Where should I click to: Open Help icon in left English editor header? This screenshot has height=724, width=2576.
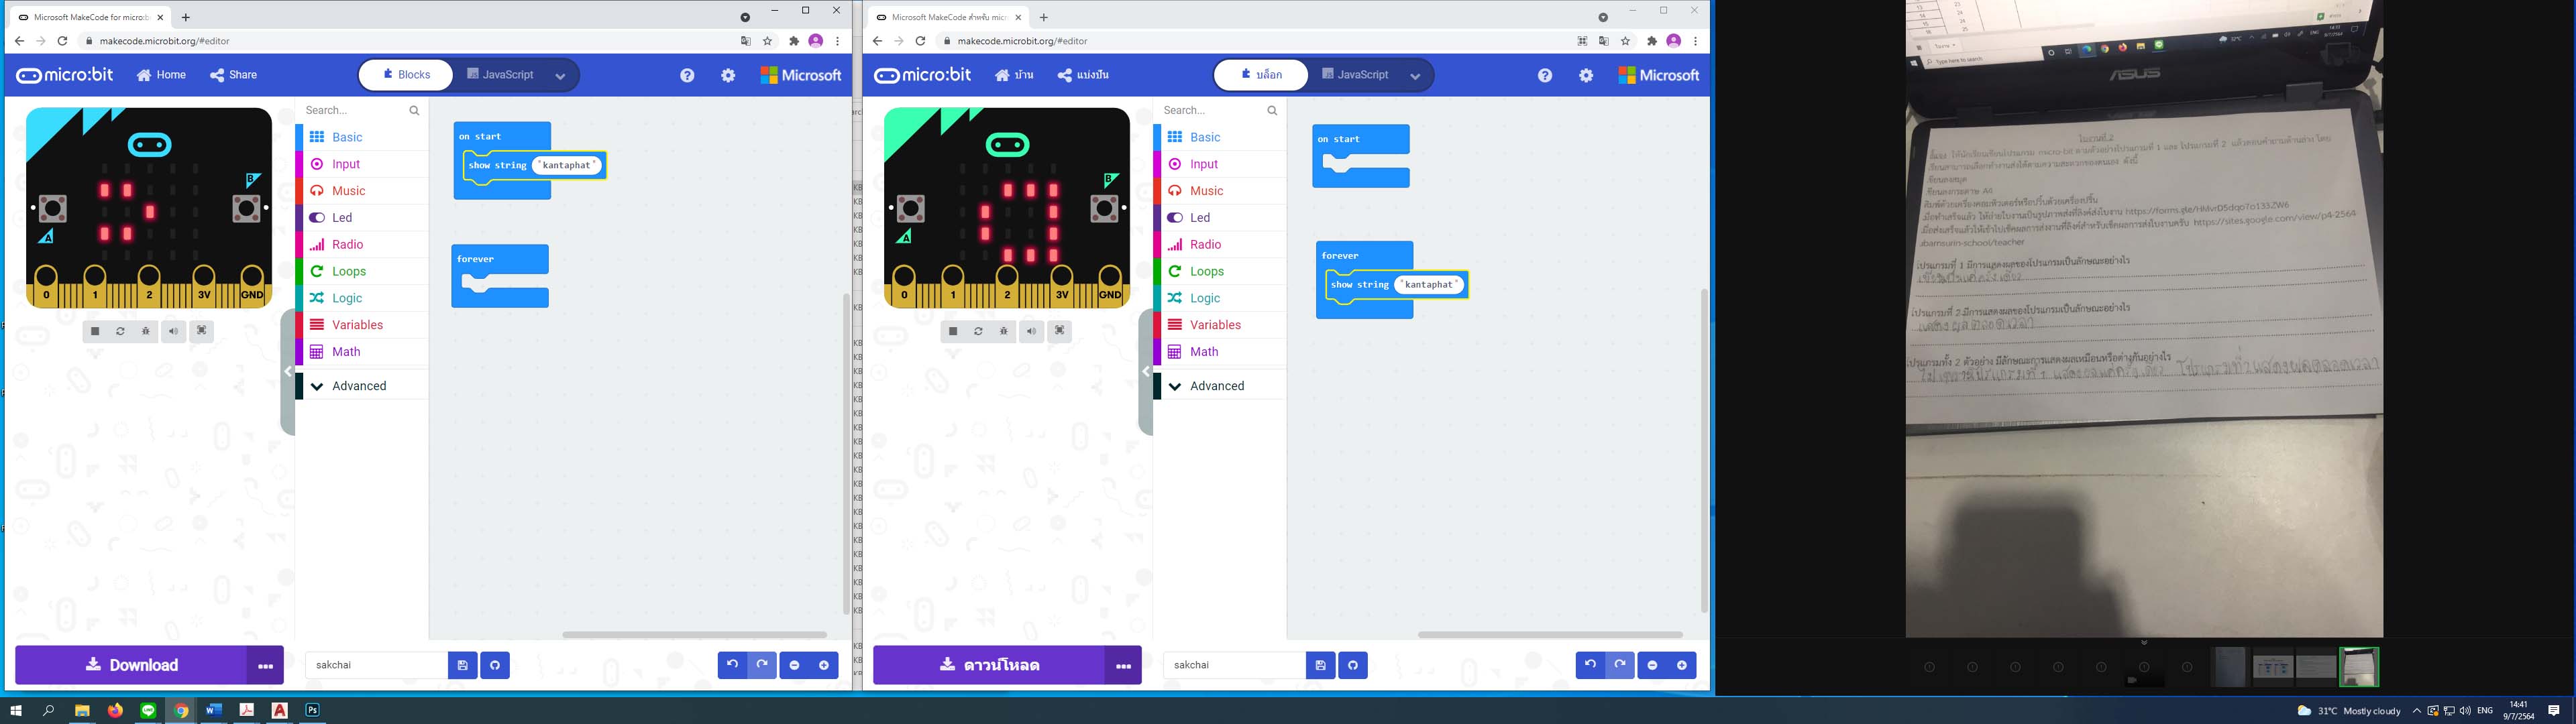687,75
